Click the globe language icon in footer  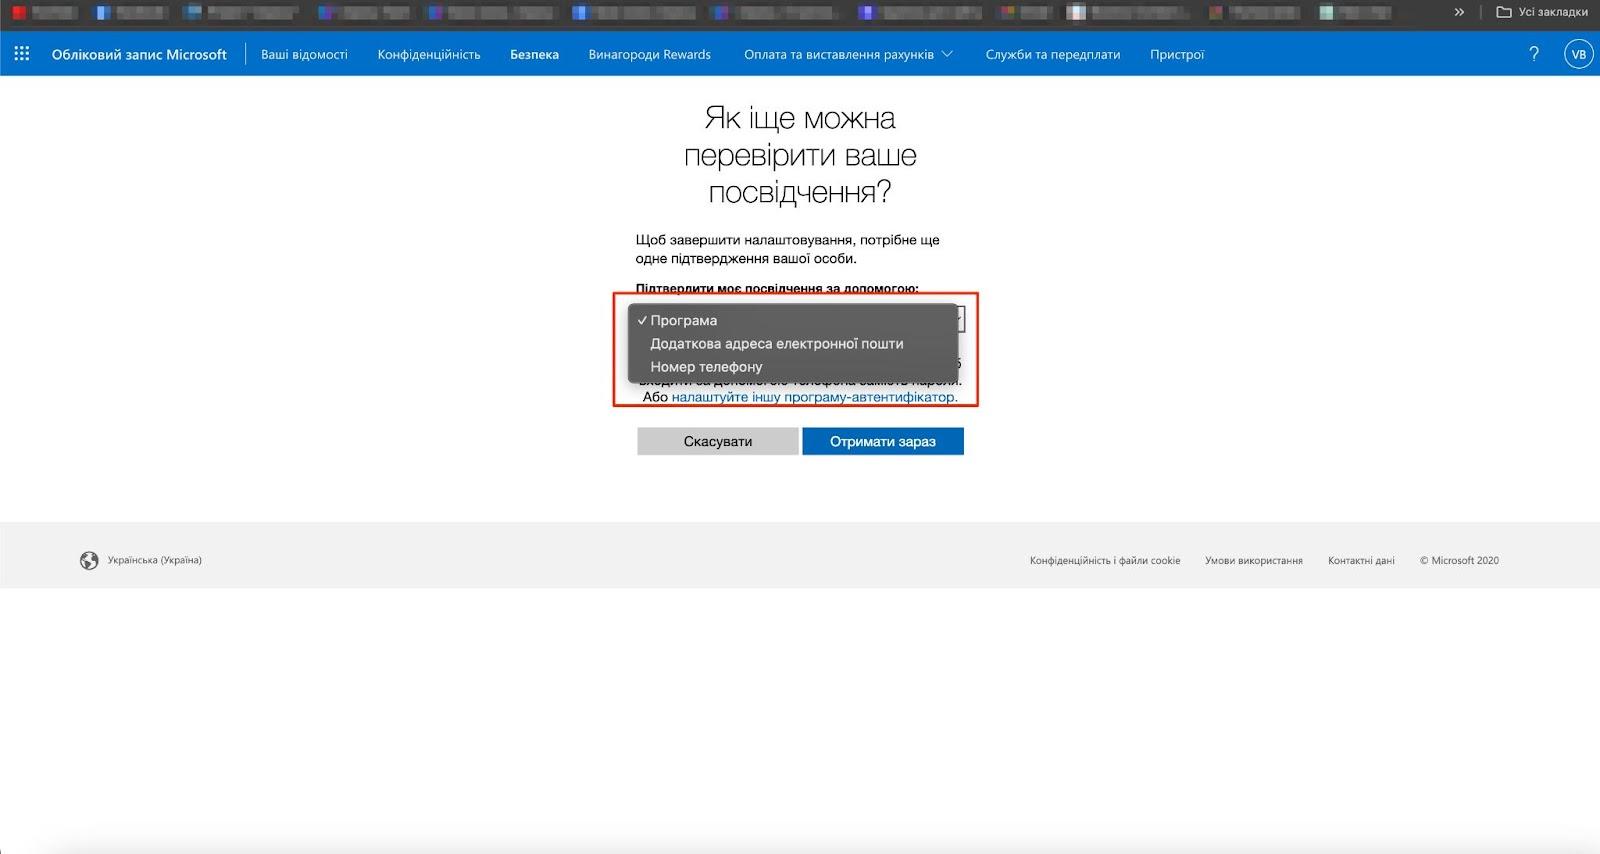tap(89, 560)
